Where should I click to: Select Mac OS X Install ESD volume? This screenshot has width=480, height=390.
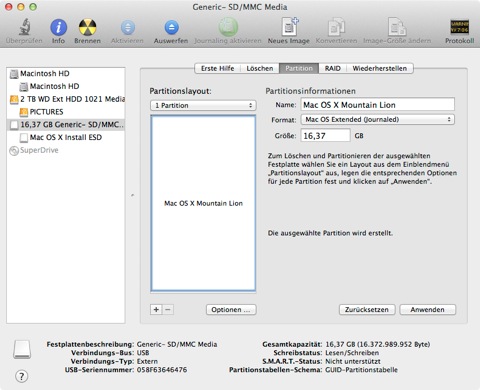pos(66,137)
